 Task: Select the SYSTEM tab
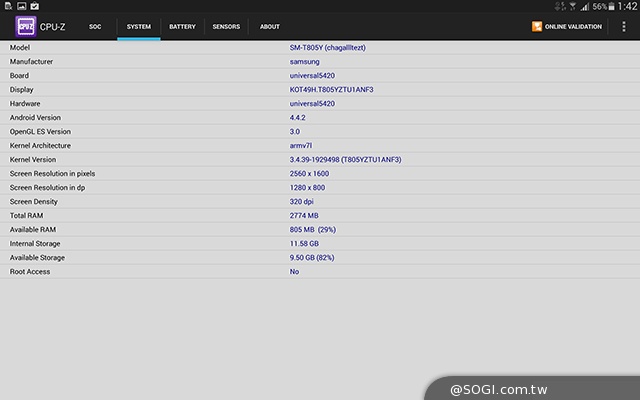tap(139, 27)
